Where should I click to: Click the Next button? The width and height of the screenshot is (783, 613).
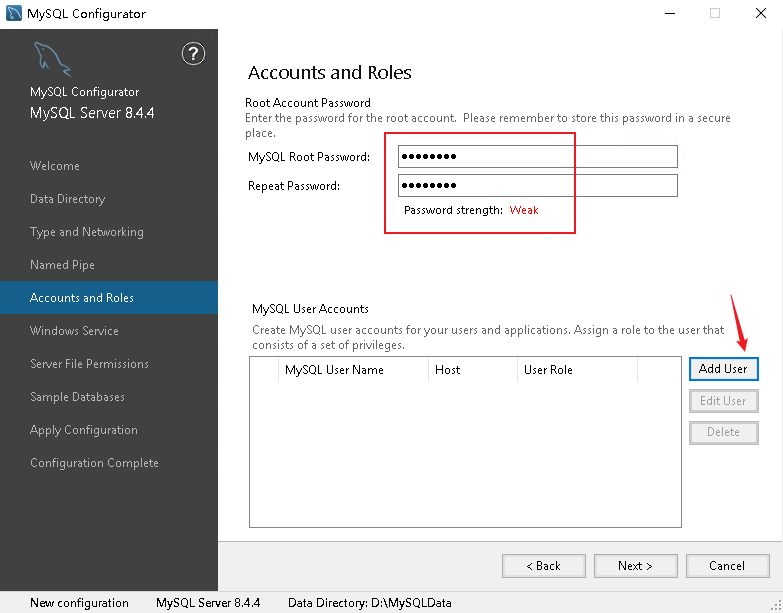[x=635, y=566]
